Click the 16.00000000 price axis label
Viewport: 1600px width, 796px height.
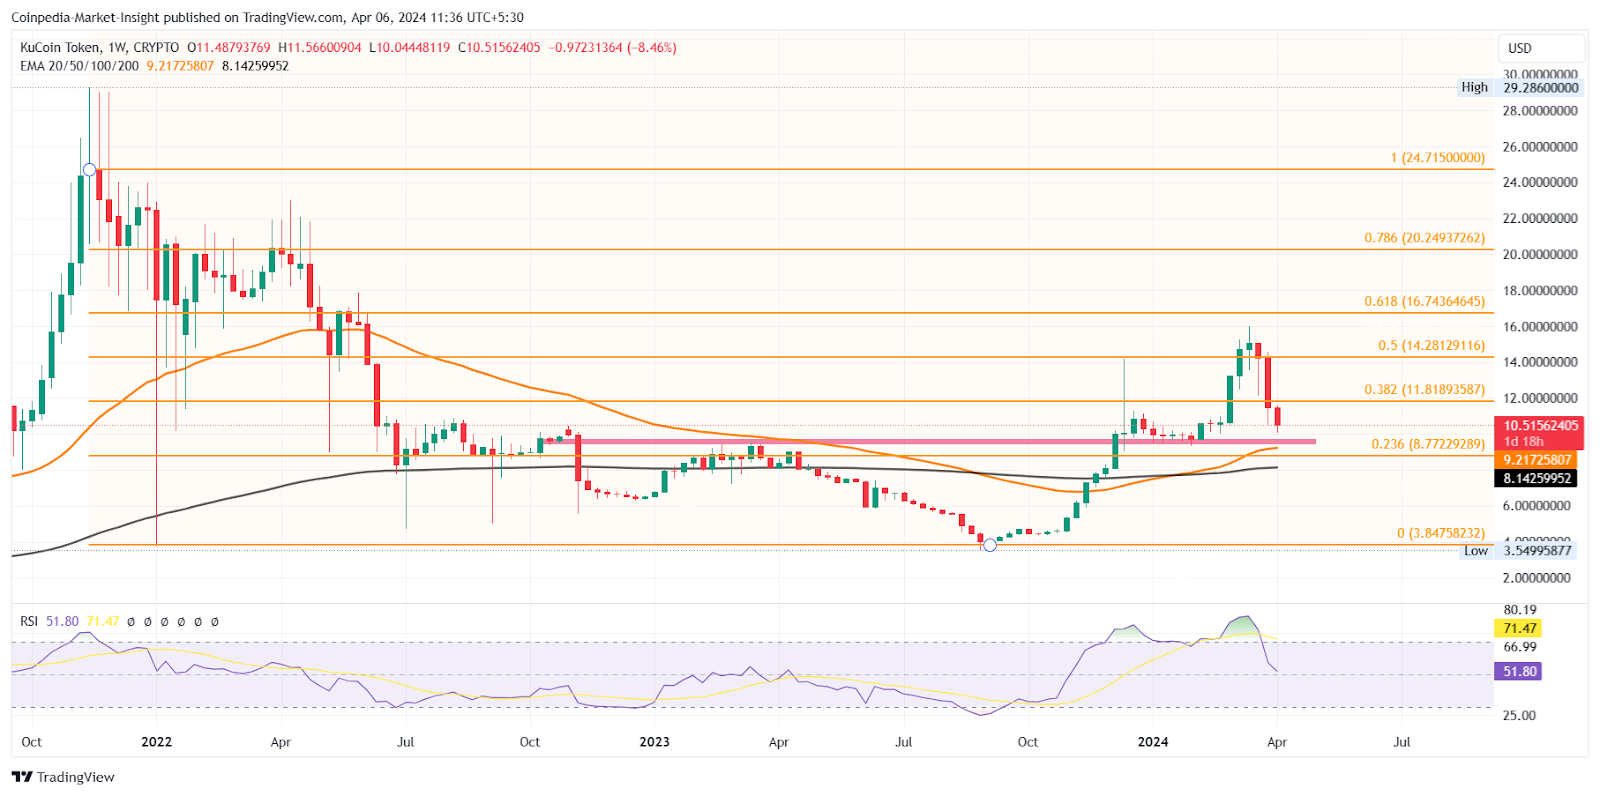pos(1540,326)
